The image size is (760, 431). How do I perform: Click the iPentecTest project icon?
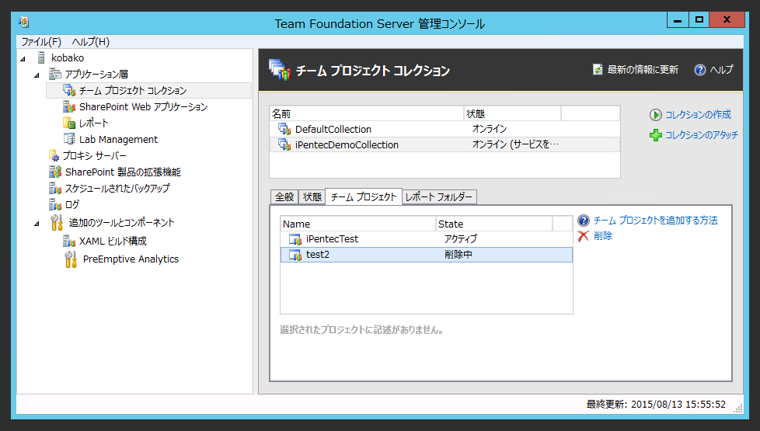tap(295, 239)
